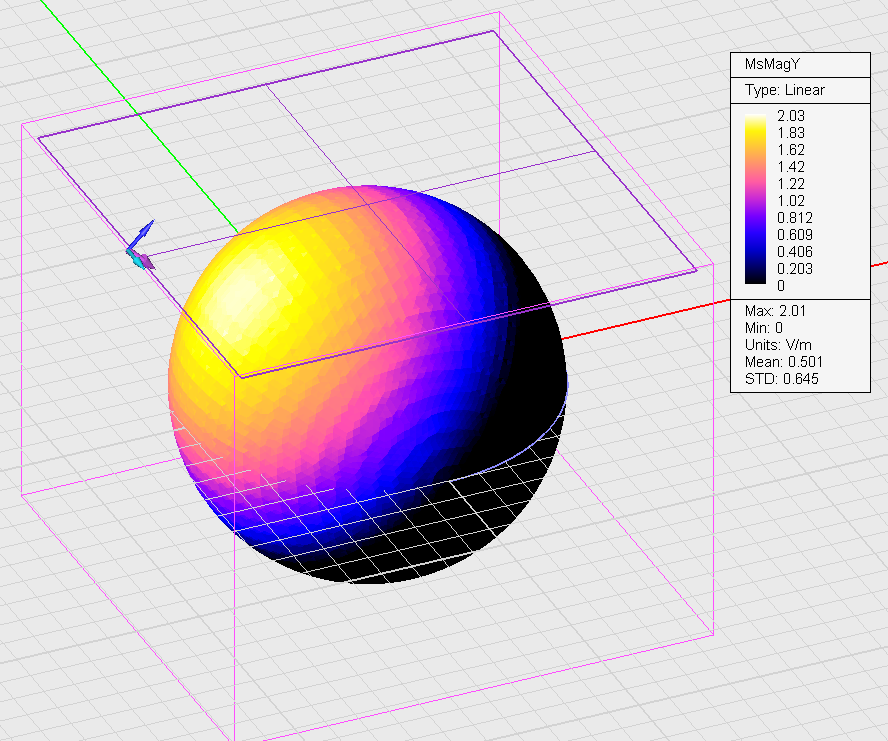Click the 1.62 value on legend scale

tap(790, 150)
